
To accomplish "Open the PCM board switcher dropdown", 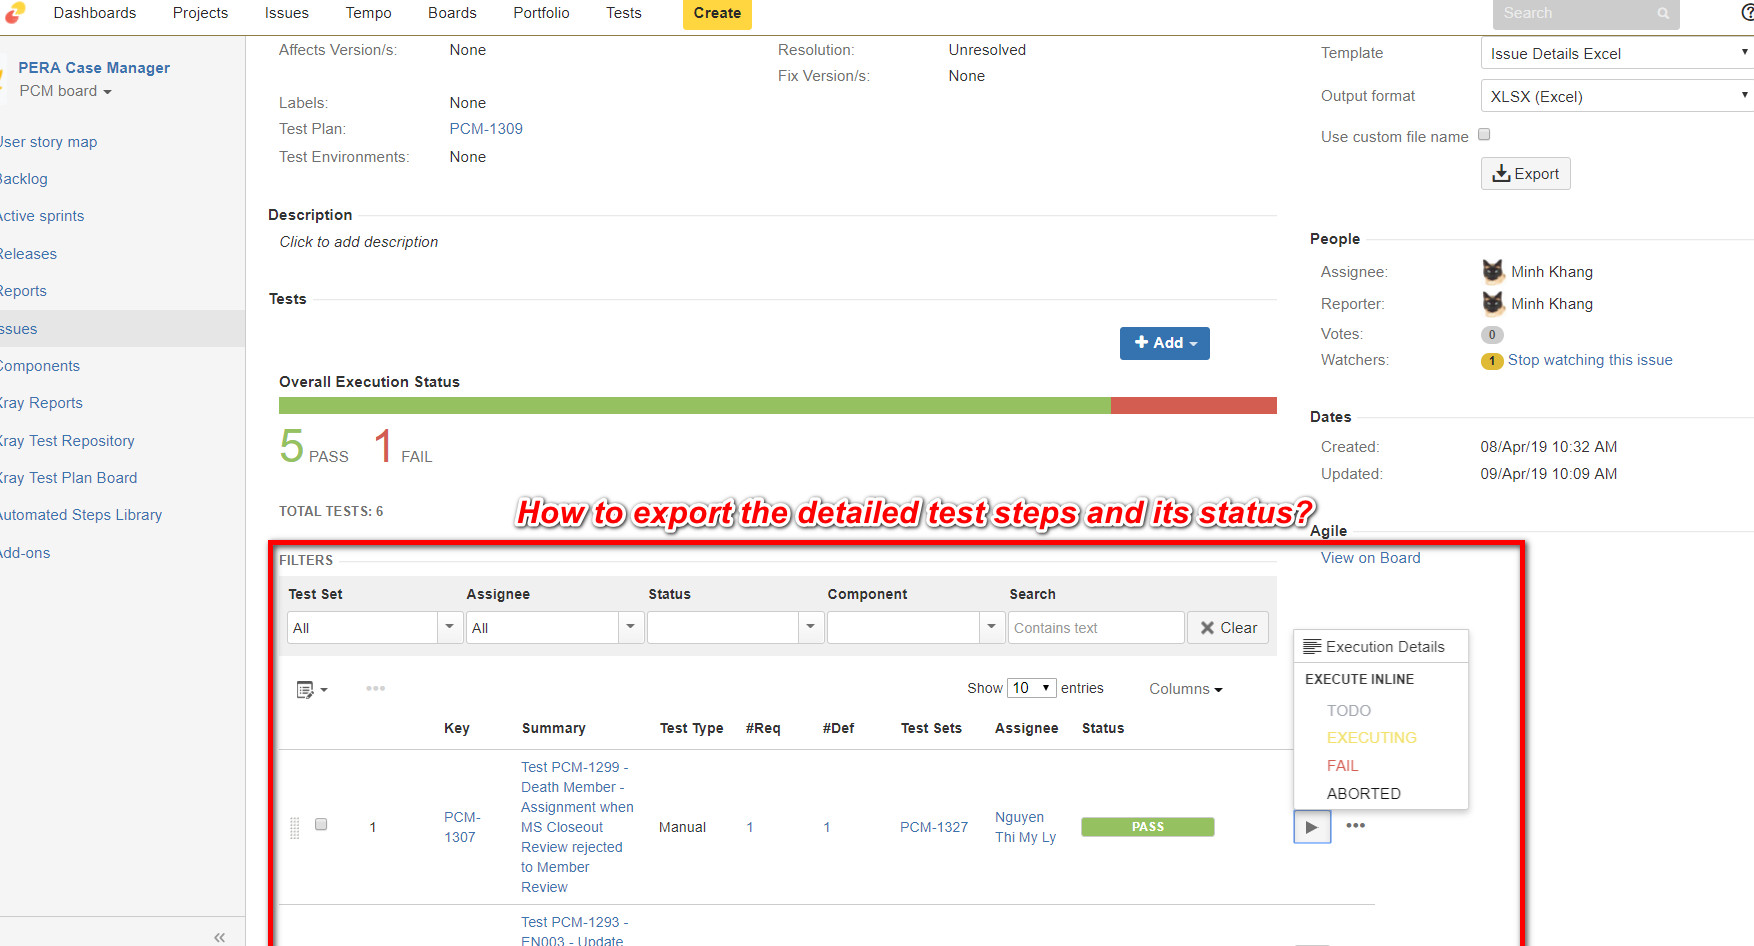I will pos(65,91).
